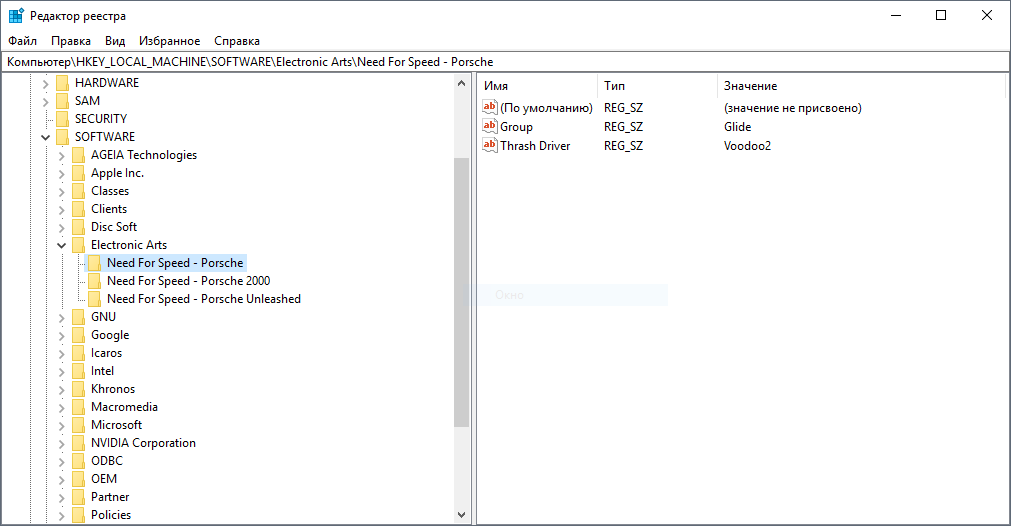Open the Избранное menu

[170, 41]
